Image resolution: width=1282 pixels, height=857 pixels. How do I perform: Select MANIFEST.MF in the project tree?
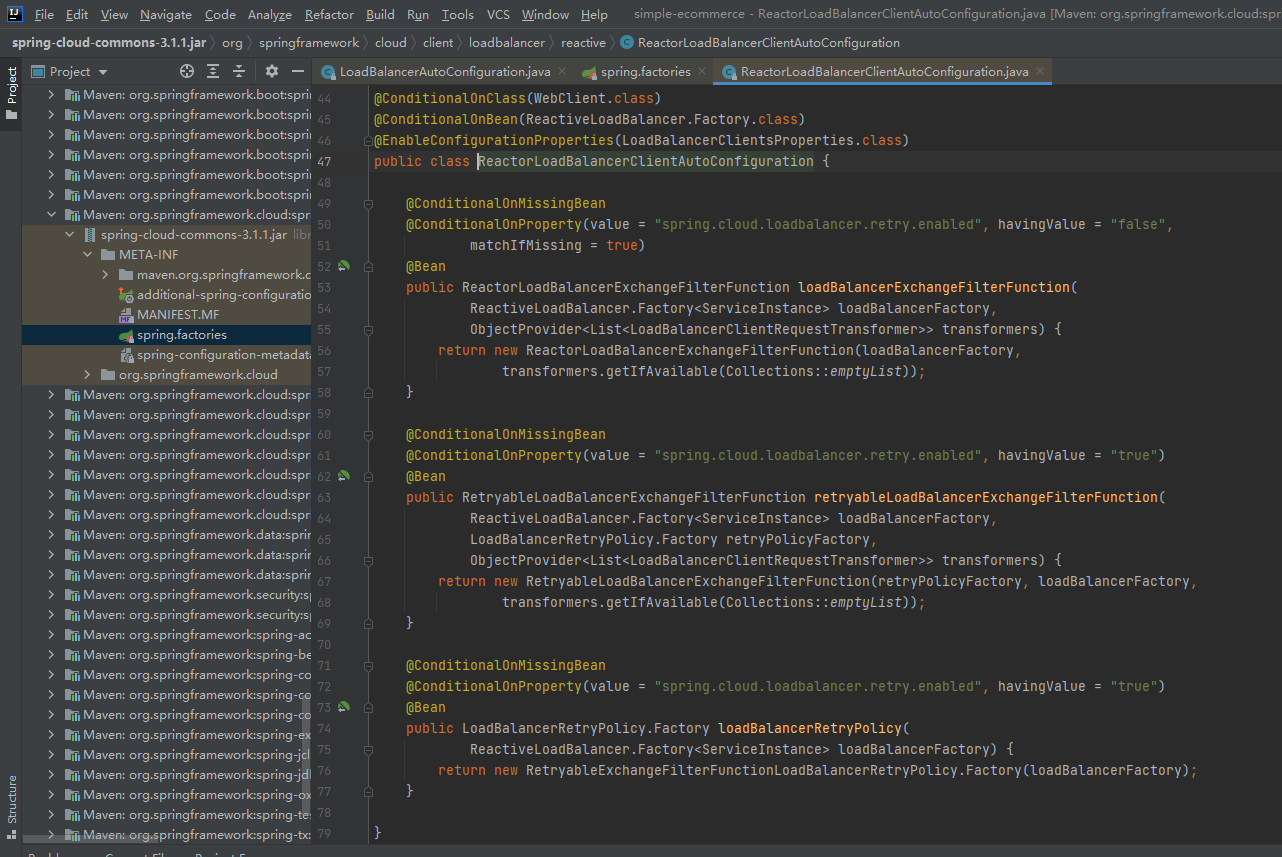[166, 315]
